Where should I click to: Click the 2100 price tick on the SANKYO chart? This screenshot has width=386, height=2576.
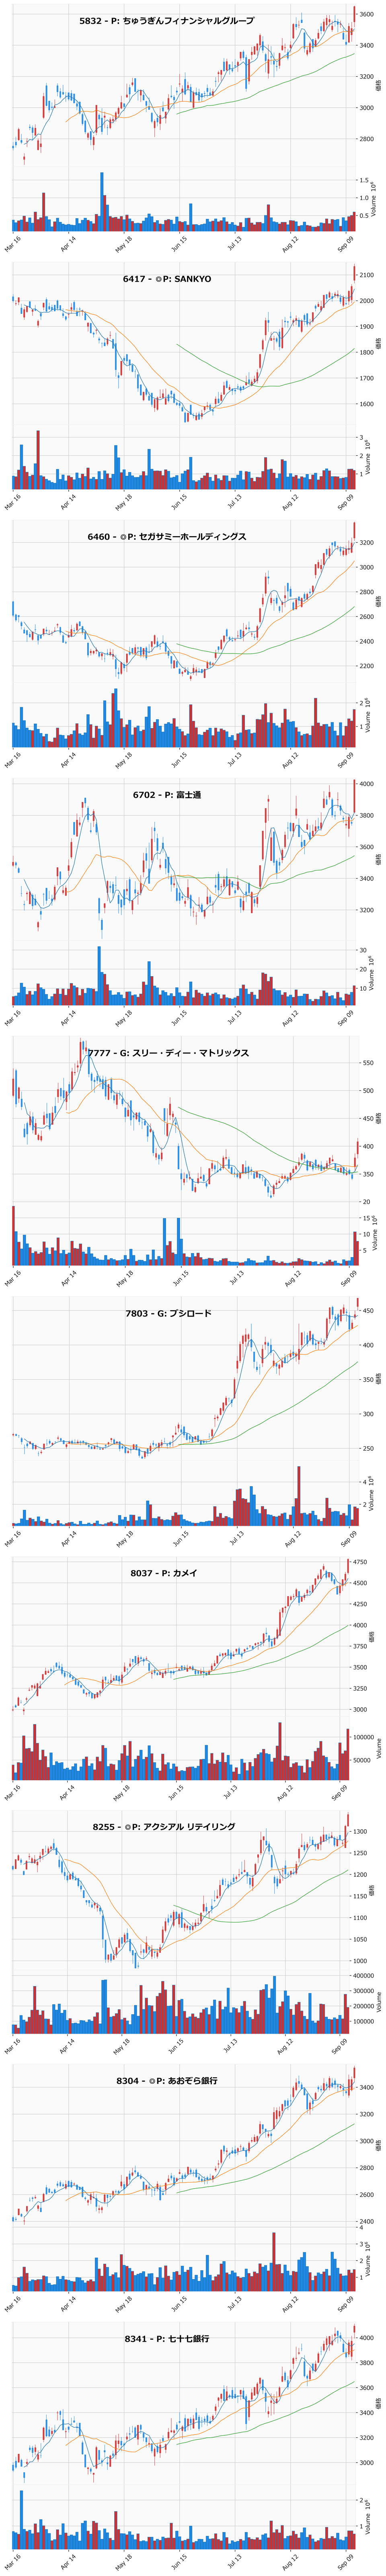[367, 275]
